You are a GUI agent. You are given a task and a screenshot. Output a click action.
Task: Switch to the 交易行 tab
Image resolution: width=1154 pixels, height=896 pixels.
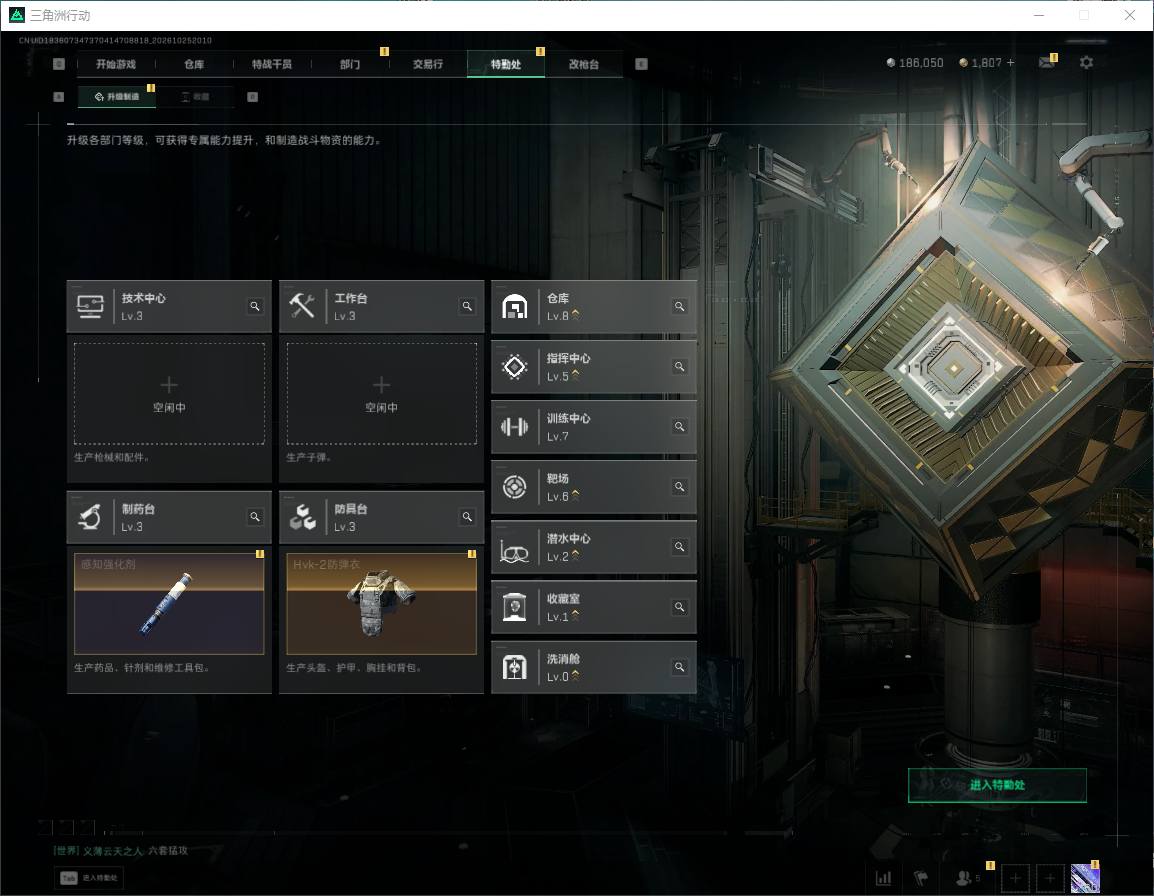point(428,64)
